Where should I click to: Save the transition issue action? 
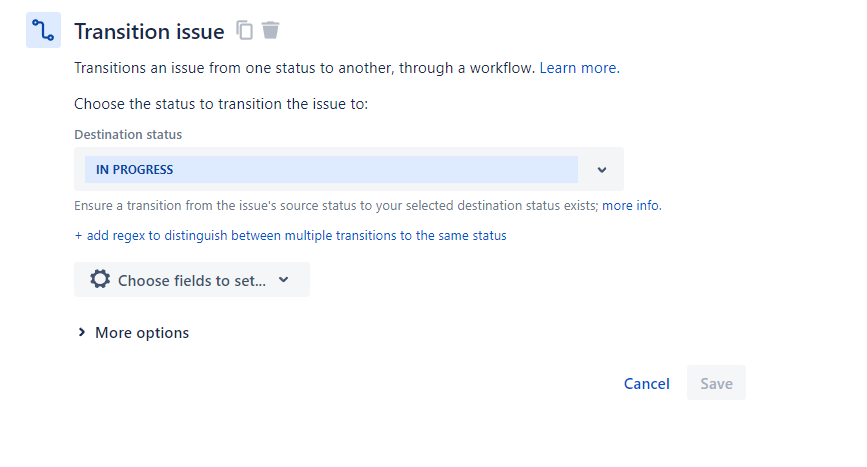tap(716, 383)
